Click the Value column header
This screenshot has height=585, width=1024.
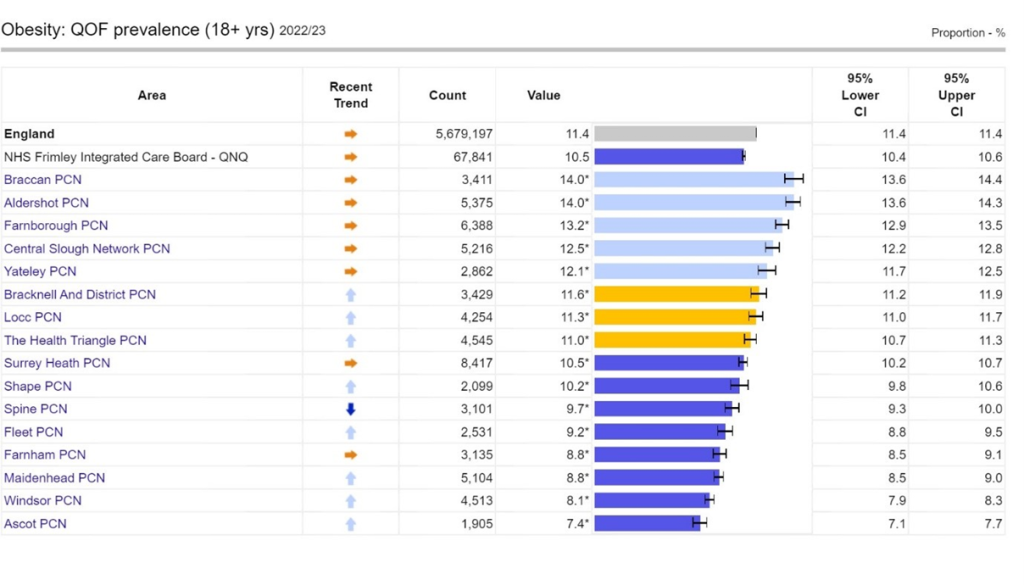click(x=544, y=95)
